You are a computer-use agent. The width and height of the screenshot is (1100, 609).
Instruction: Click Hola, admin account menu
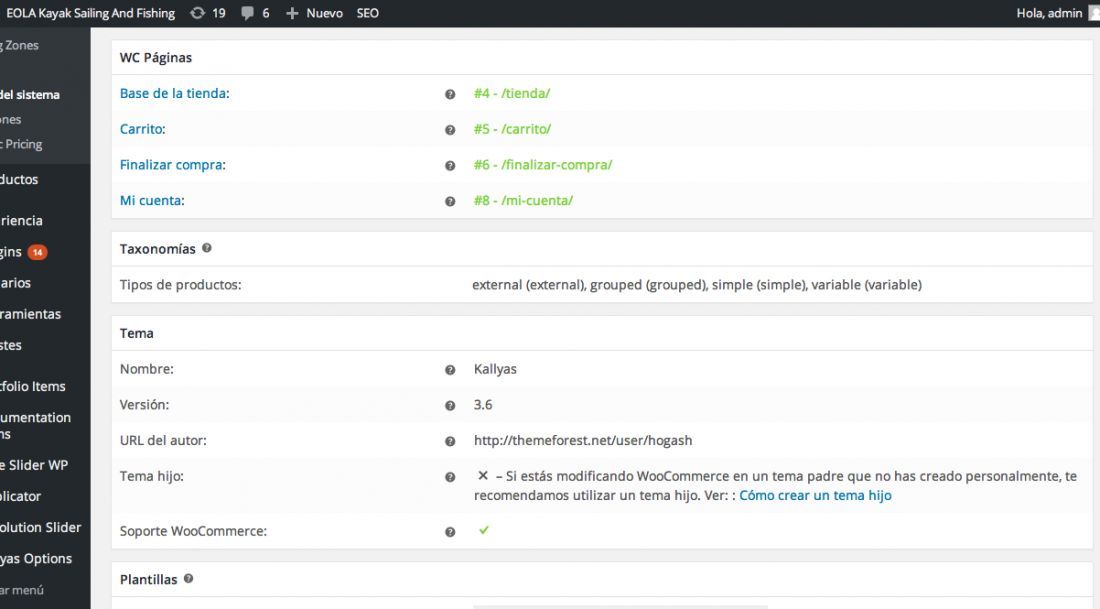(x=1049, y=13)
